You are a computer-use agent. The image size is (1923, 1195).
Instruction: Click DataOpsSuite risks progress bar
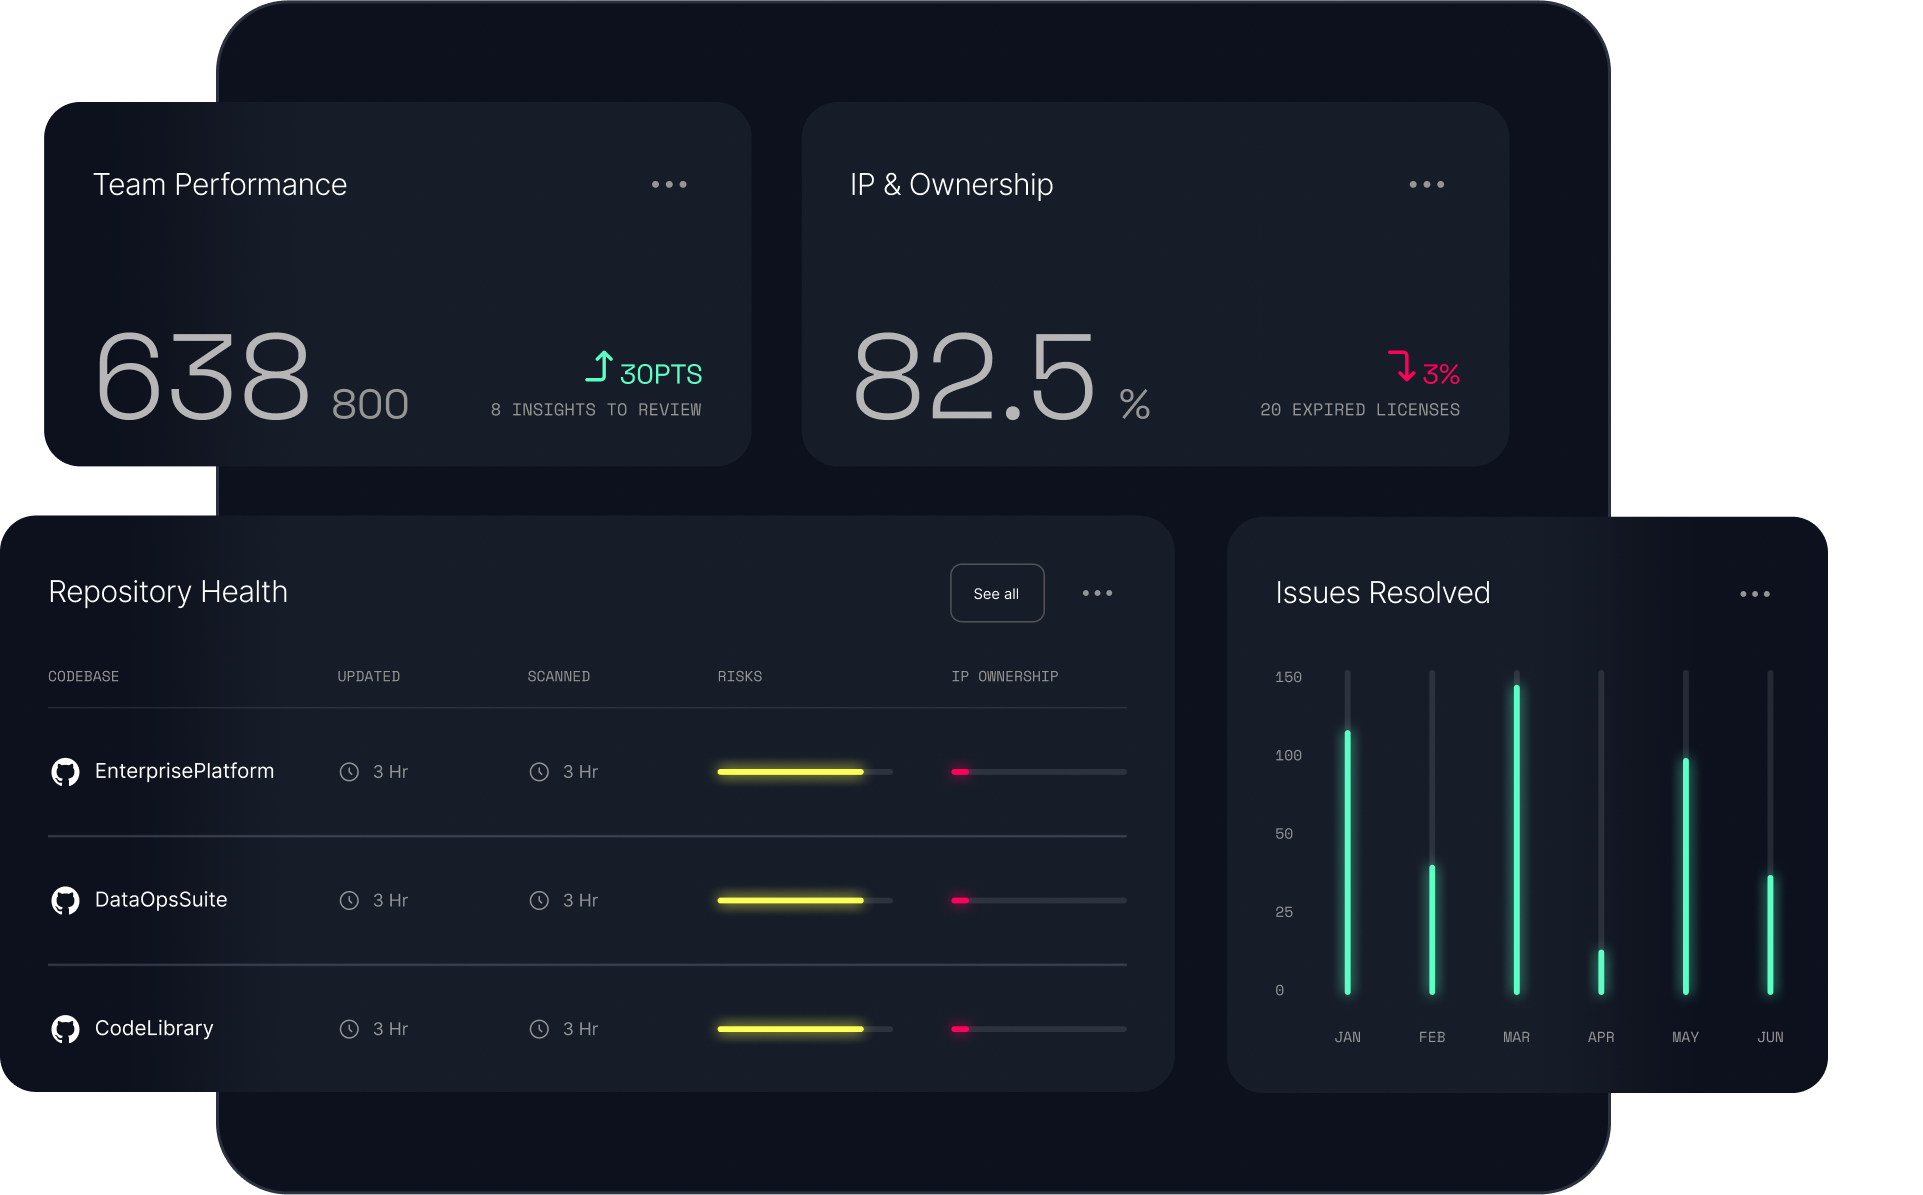(x=805, y=901)
